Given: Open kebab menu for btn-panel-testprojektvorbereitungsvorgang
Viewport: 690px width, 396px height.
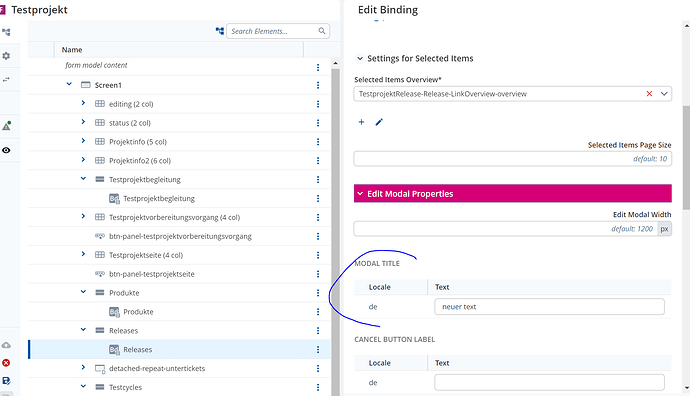Looking at the screenshot, I should click(x=318, y=237).
